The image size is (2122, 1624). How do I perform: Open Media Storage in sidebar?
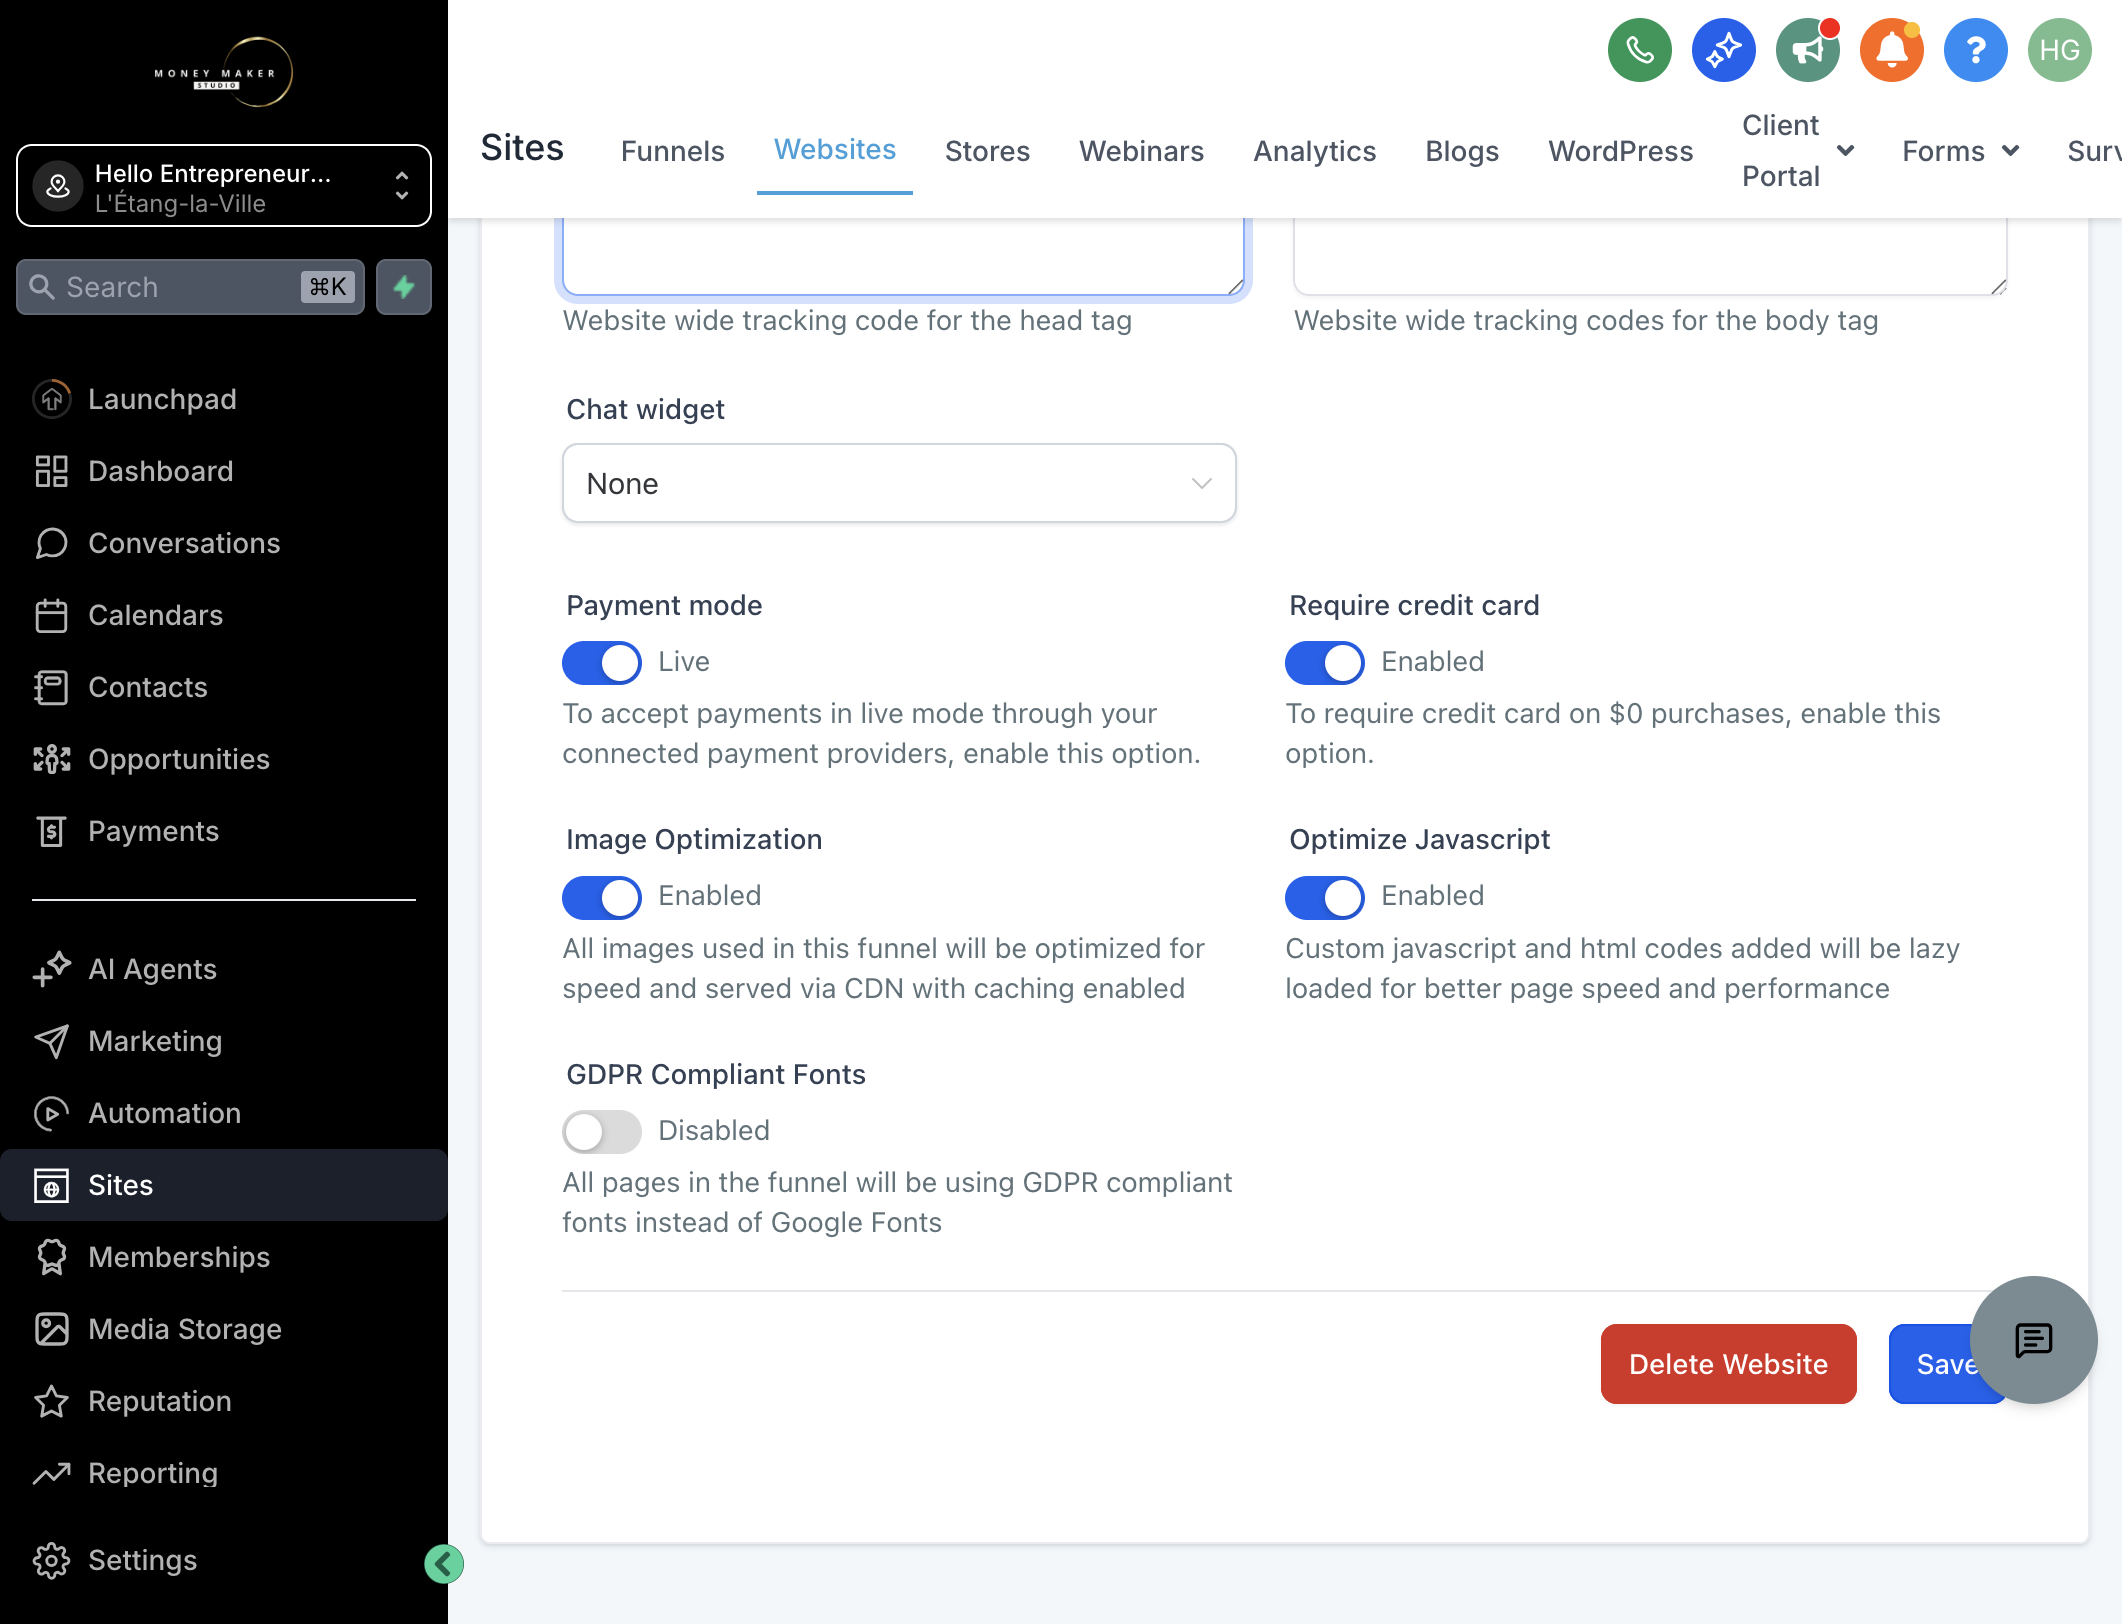pos(224,1329)
